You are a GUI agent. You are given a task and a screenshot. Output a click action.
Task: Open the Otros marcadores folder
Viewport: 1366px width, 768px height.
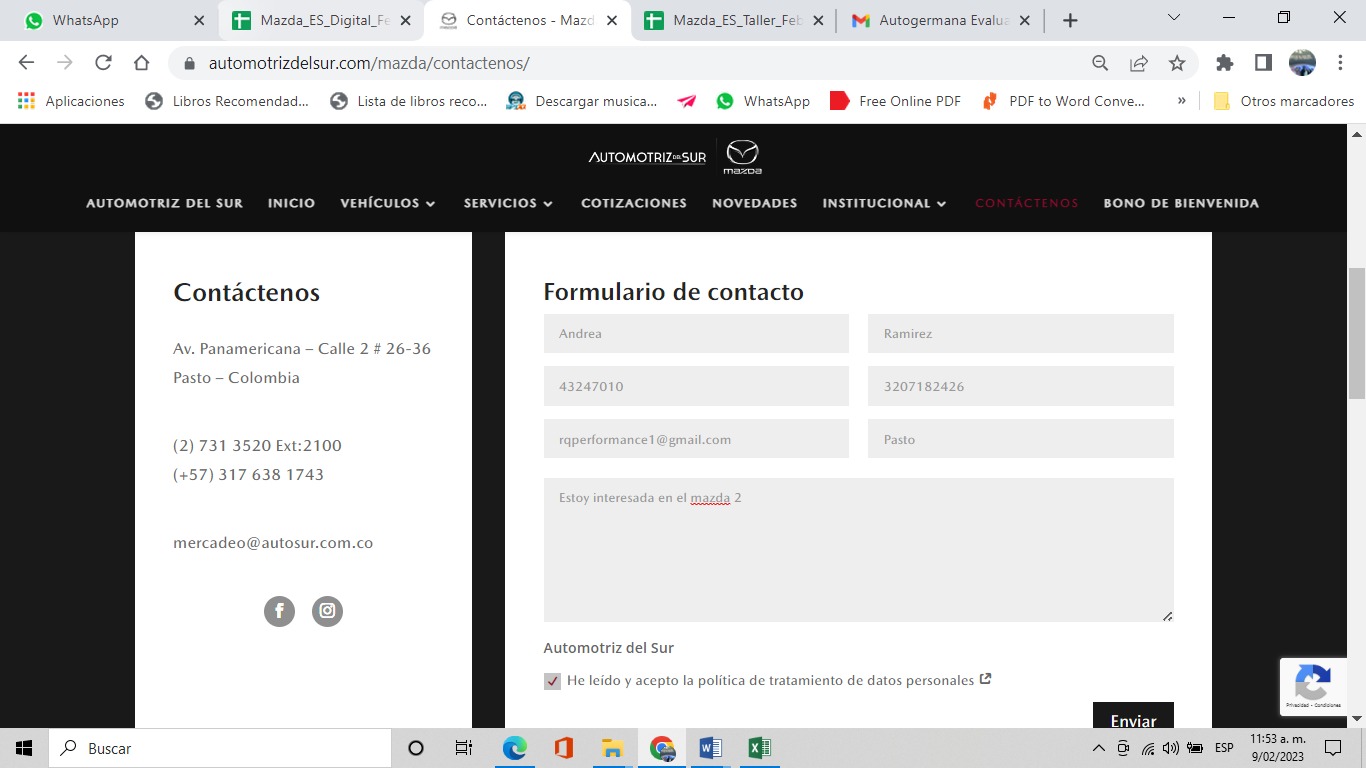tap(1283, 101)
